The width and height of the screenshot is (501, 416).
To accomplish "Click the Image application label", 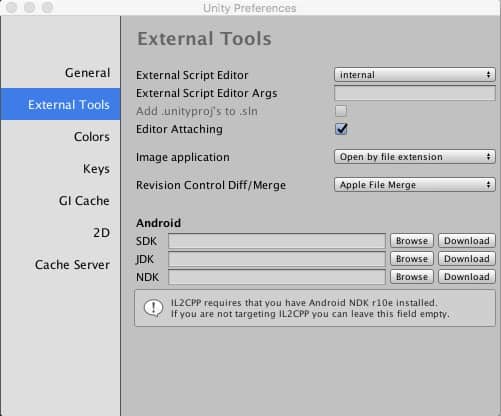I will click(183, 157).
